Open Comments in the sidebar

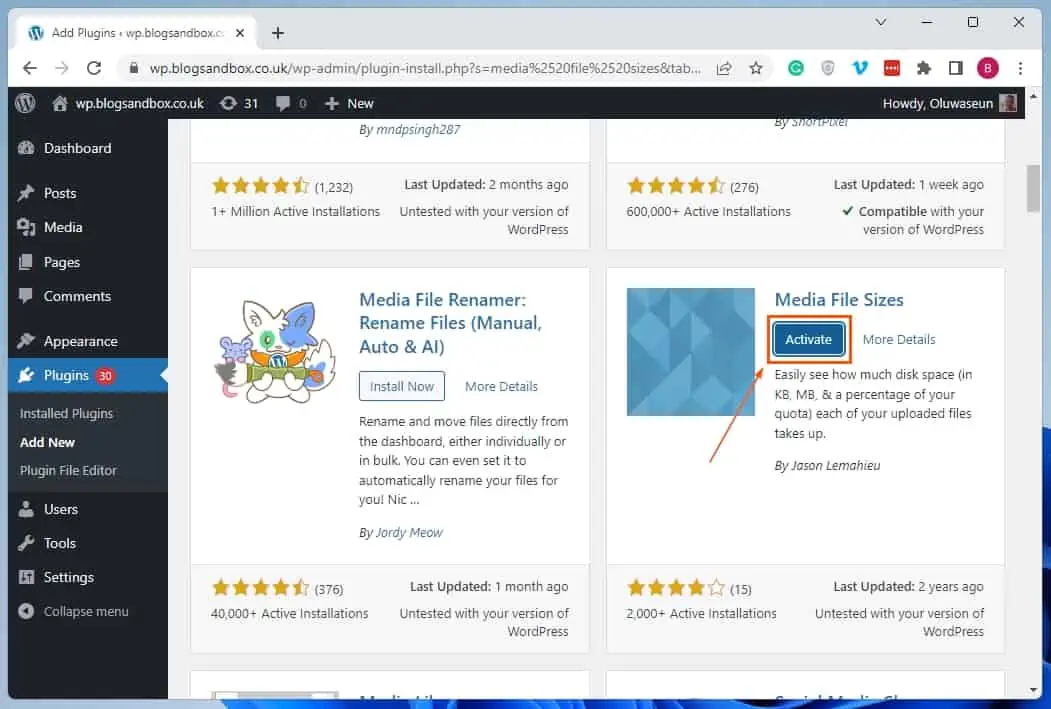(x=77, y=296)
